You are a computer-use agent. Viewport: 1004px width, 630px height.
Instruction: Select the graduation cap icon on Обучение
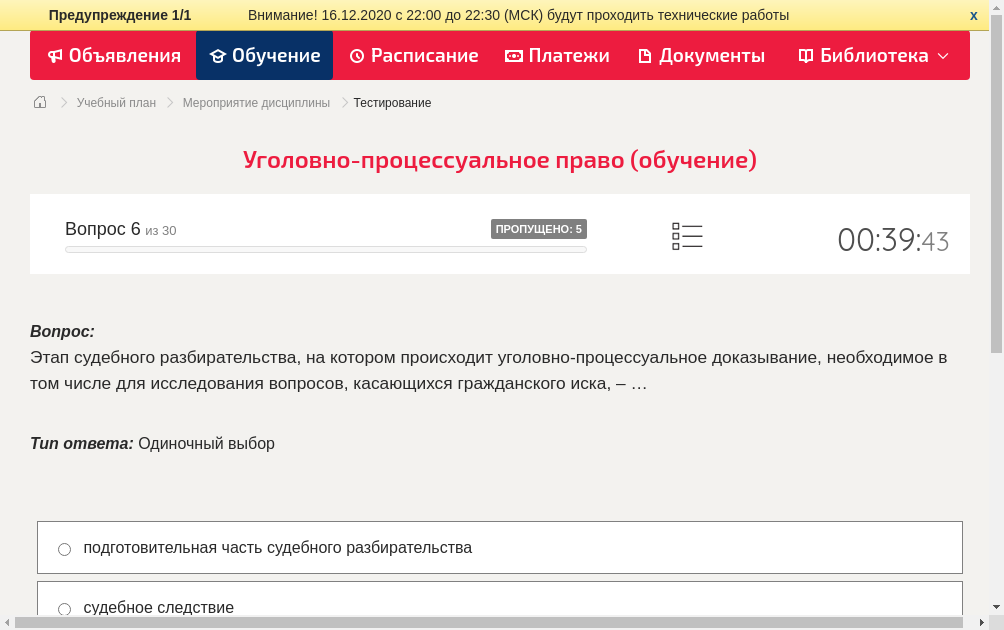(x=217, y=56)
